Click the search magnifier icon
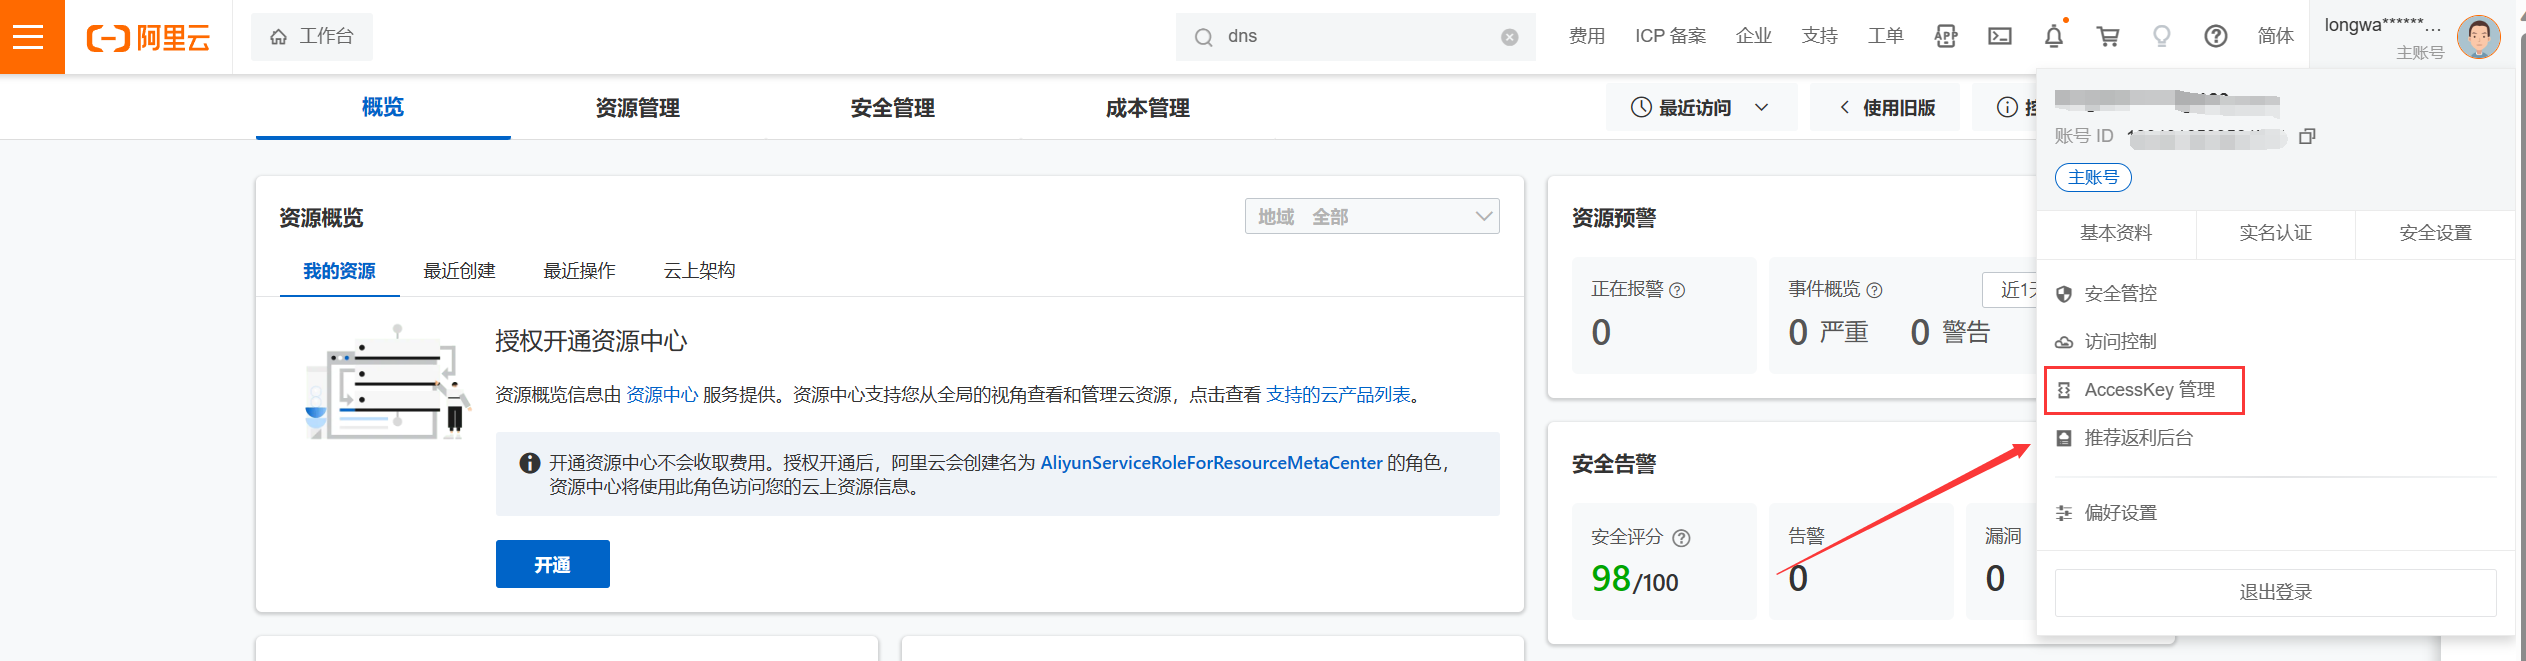This screenshot has height=661, width=2526. click(x=1204, y=37)
